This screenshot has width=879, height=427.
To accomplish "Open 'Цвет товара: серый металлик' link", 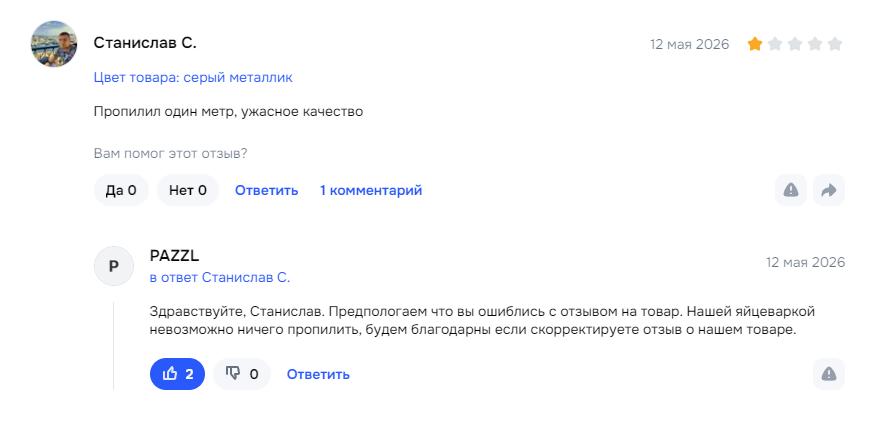I will [x=193, y=77].
